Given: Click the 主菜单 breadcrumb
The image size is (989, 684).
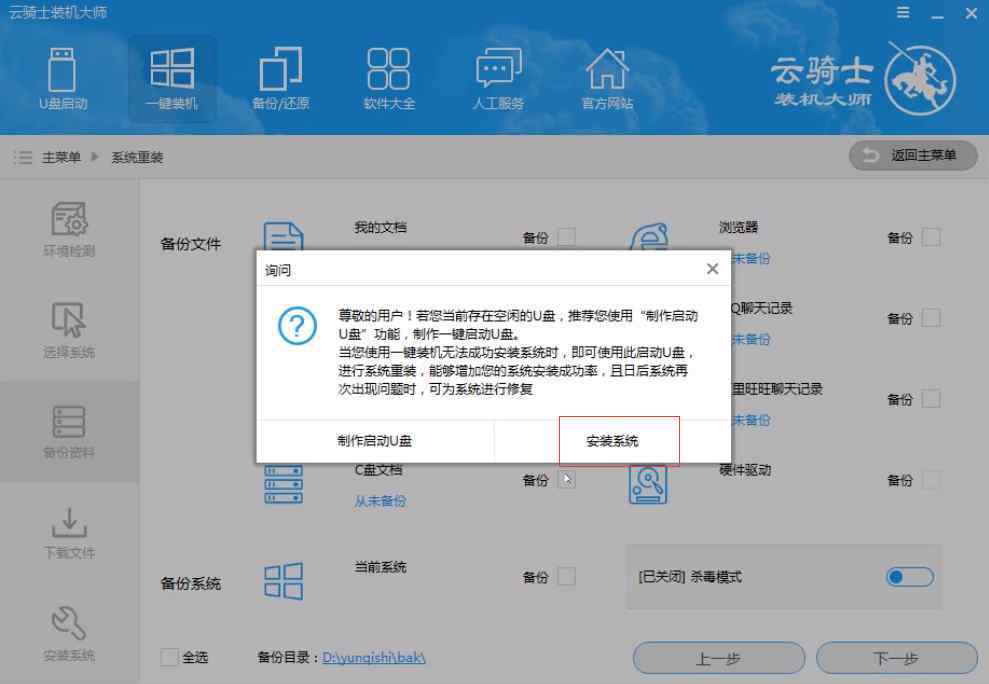Looking at the screenshot, I should [x=61, y=157].
